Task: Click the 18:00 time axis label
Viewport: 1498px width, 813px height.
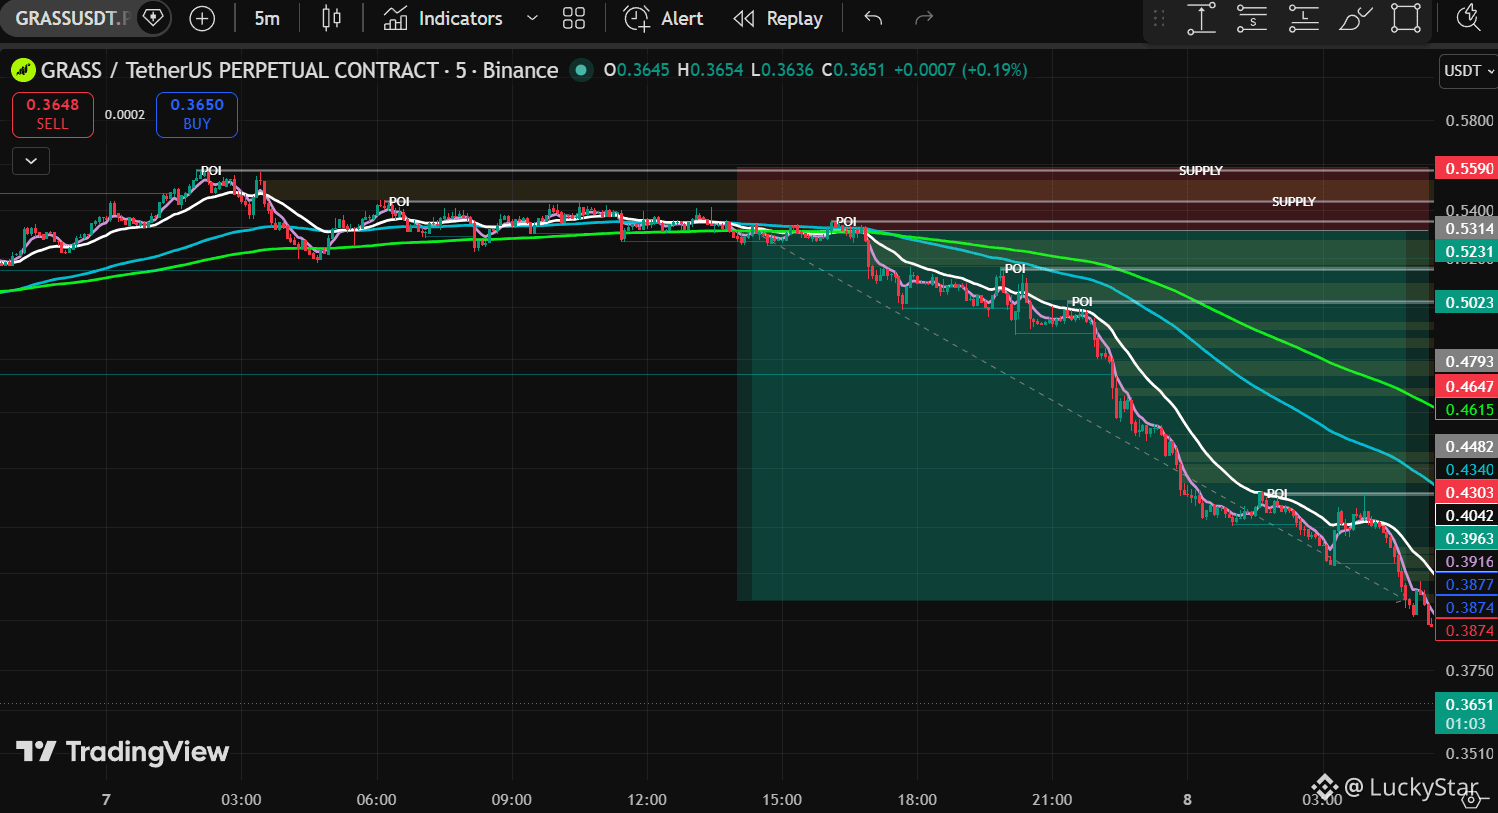Action: click(x=917, y=799)
